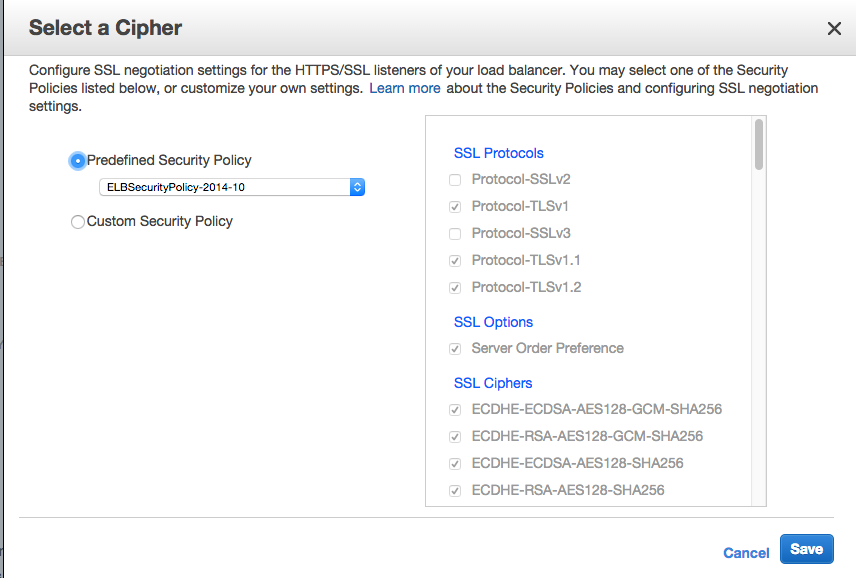Image resolution: width=856 pixels, height=578 pixels.
Task: Open the Learn more link
Action: [x=405, y=88]
